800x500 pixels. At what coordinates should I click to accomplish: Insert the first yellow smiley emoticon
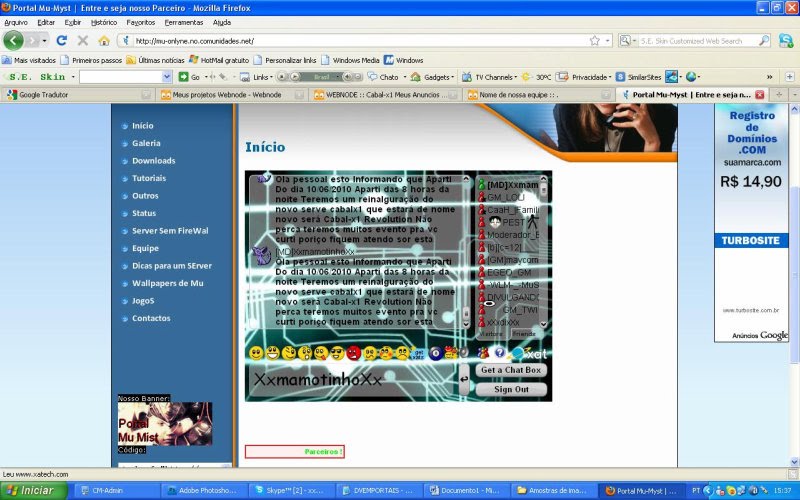[256, 353]
